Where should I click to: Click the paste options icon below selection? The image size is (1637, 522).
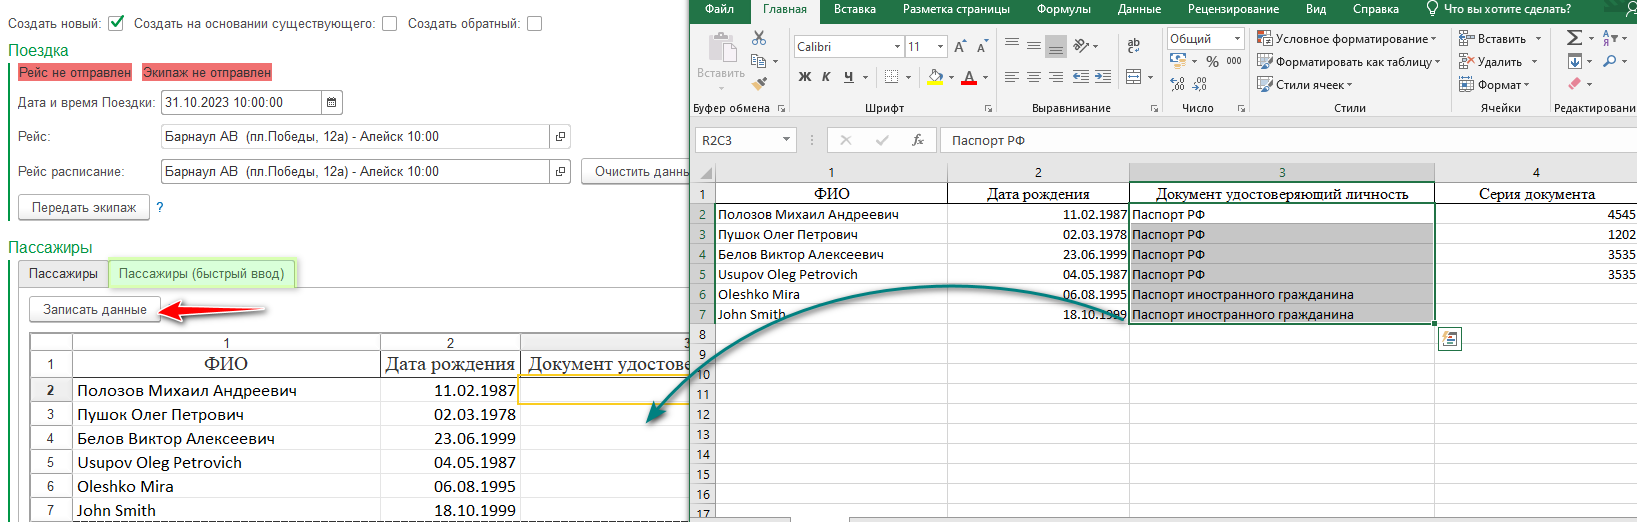1449,340
